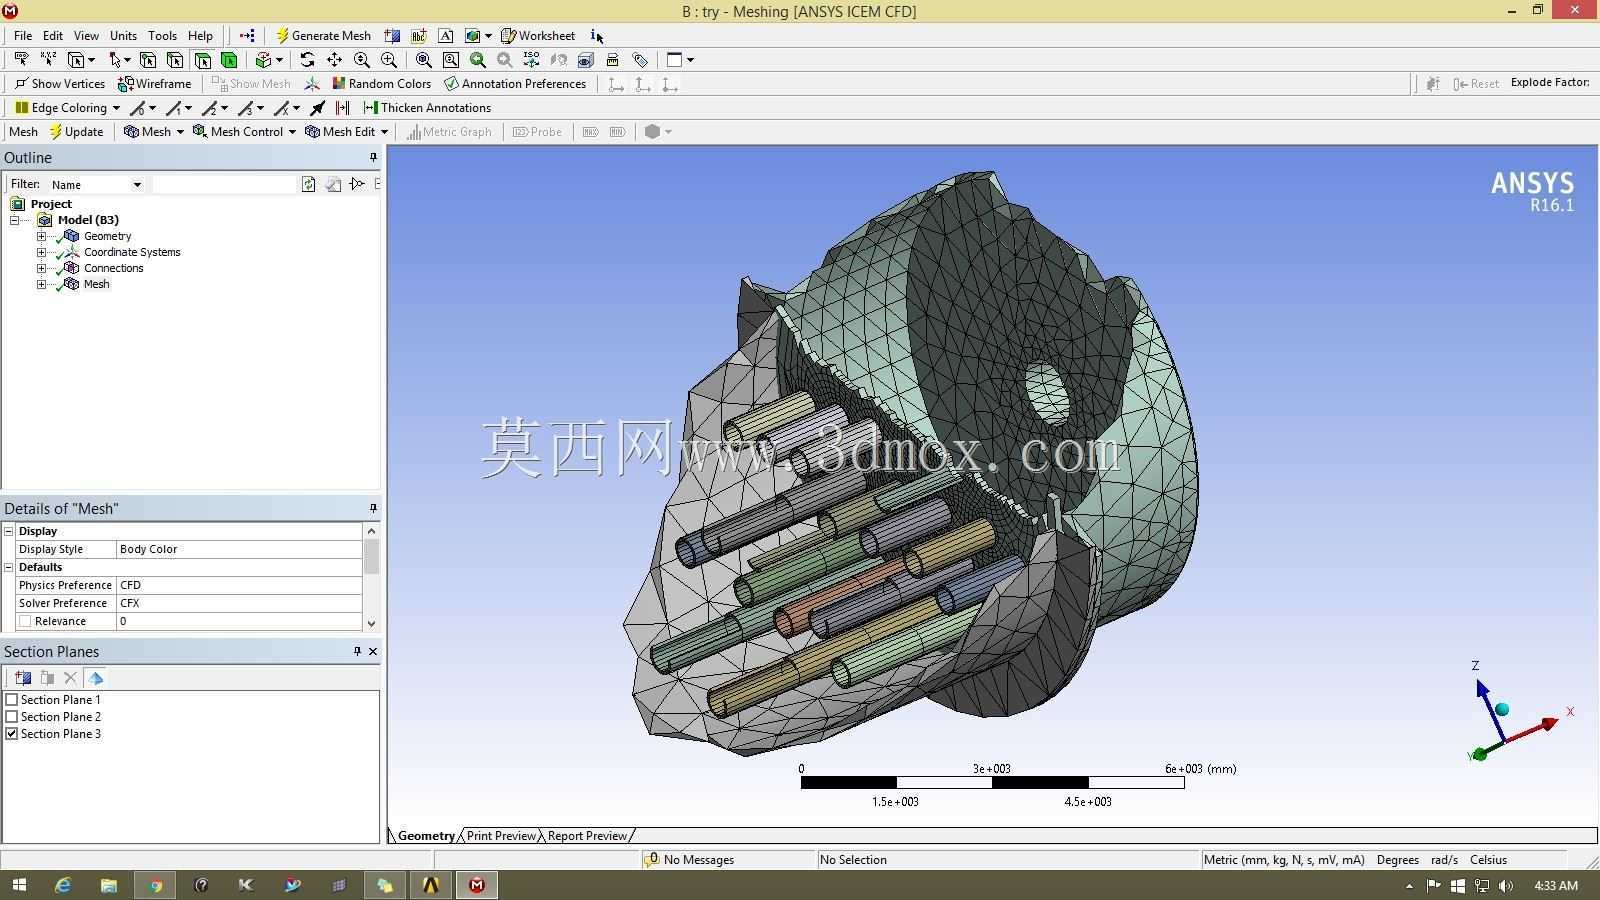Pin the Outline panel

coord(373,157)
